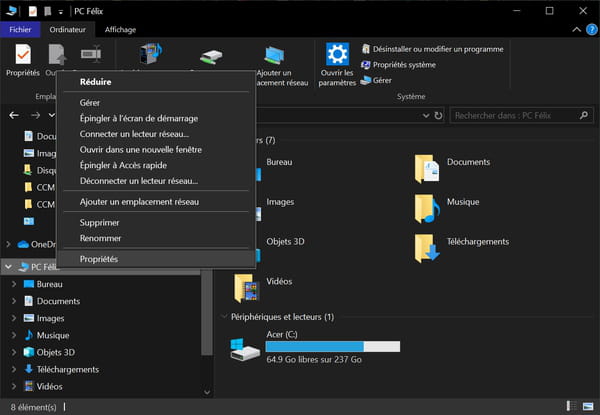Click the Acer (C:) disk usage bar
The width and height of the screenshot is (600, 415).
coord(333,347)
